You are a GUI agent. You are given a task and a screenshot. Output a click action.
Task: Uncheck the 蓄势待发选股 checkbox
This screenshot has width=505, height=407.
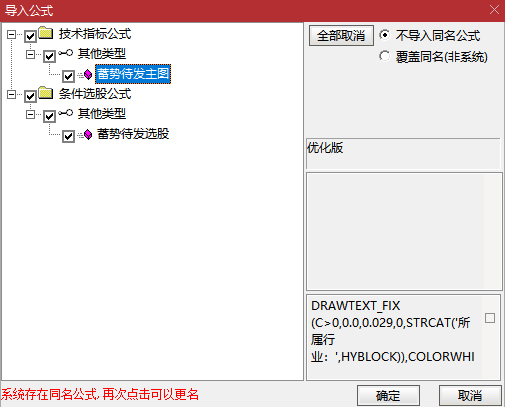(68, 136)
